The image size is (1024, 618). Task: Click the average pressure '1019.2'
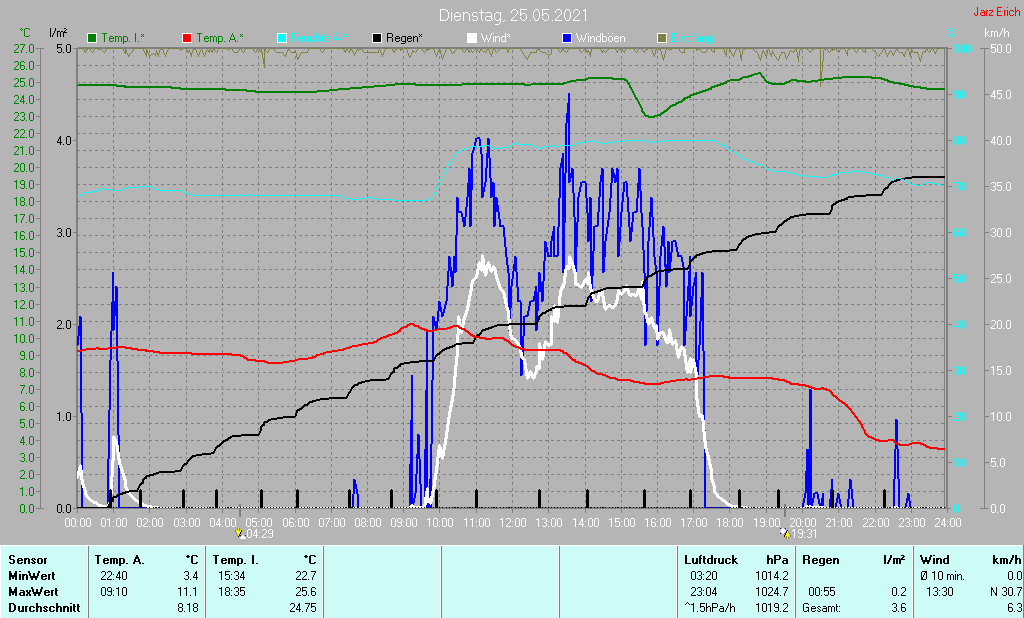pyautogui.click(x=772, y=608)
